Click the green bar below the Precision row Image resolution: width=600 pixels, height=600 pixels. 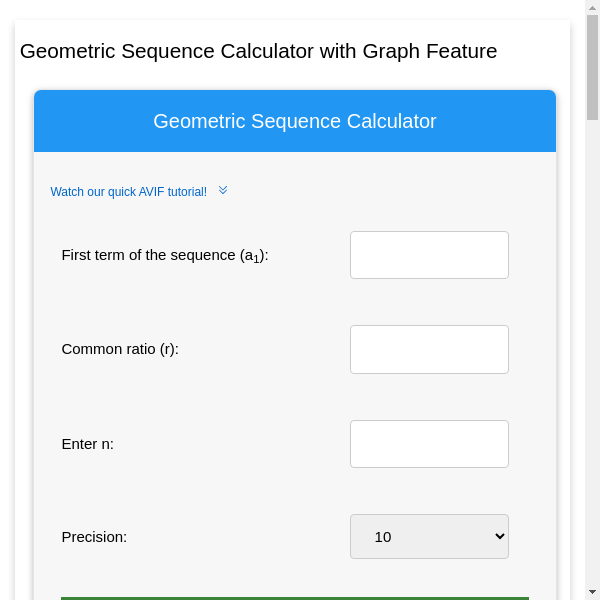click(x=294, y=598)
